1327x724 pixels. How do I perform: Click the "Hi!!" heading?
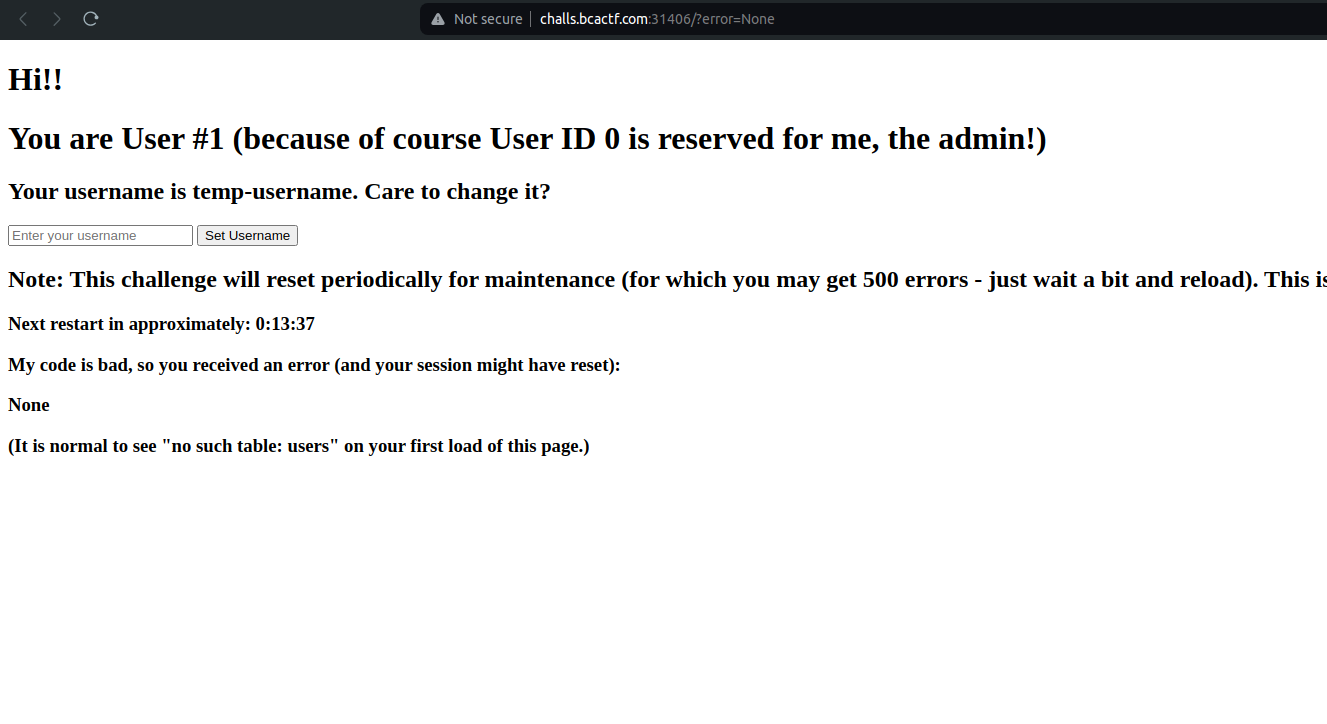coord(35,80)
